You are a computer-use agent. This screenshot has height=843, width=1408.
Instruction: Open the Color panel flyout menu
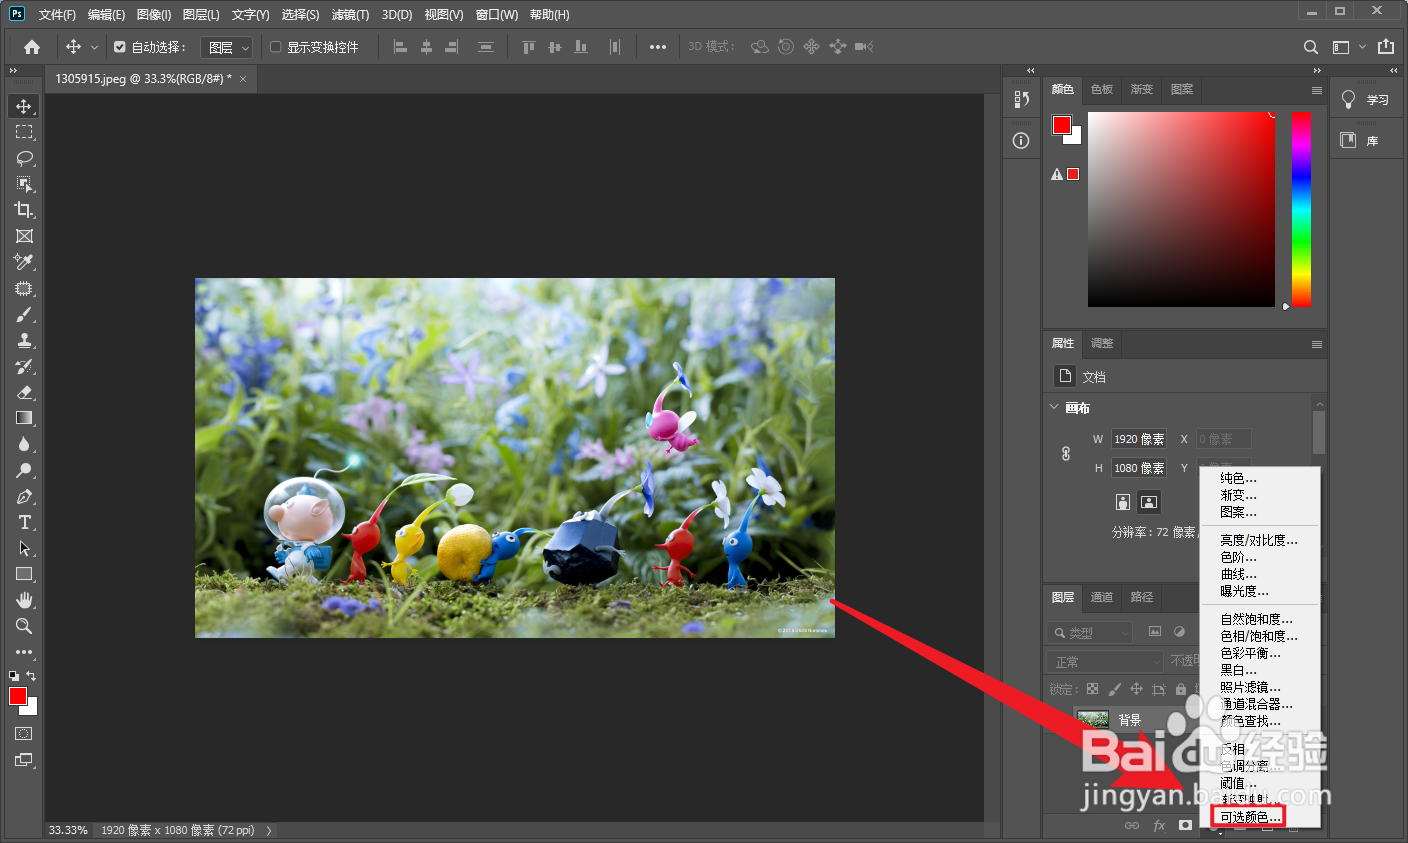(x=1316, y=90)
